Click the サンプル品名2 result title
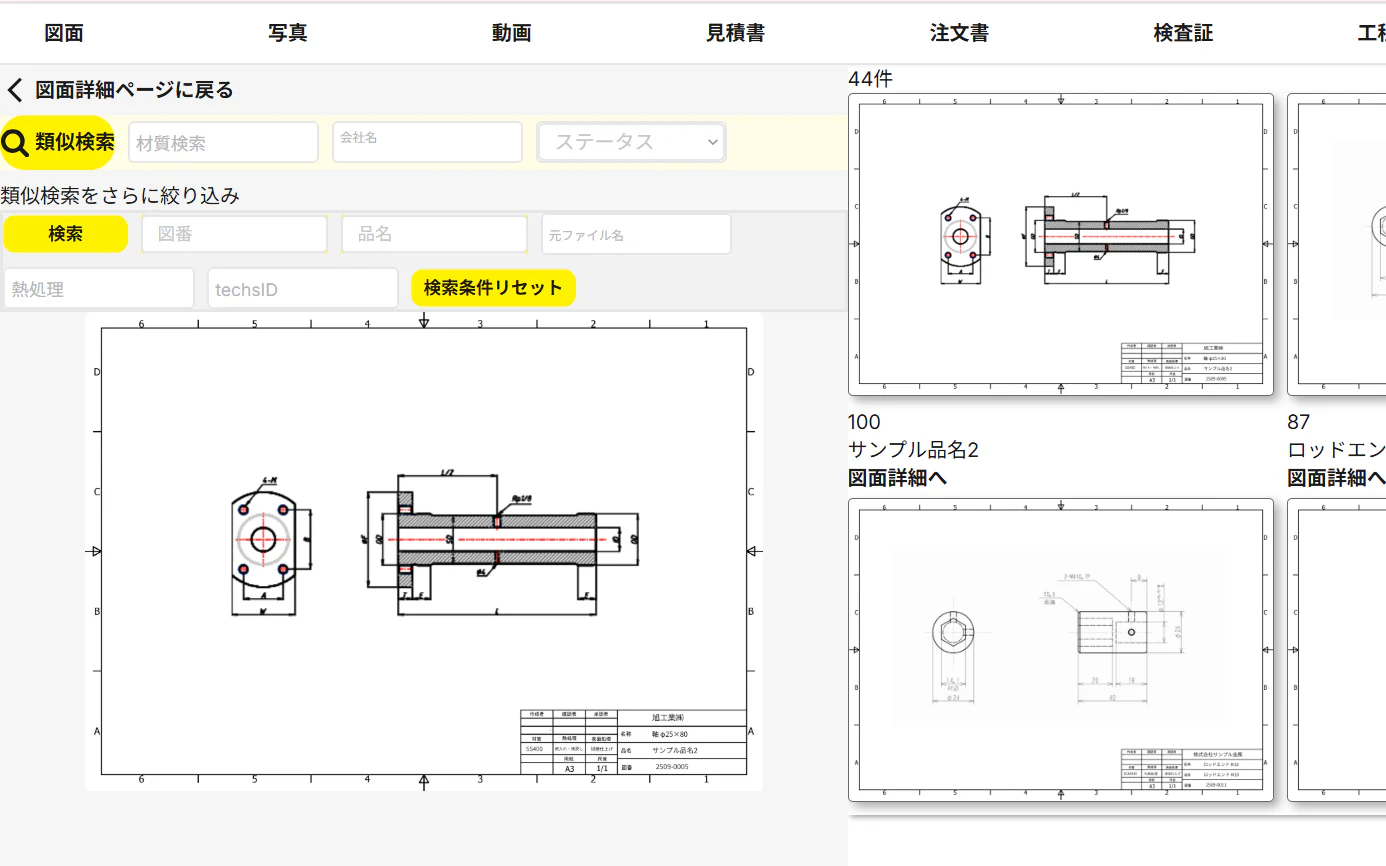Screen dimensions: 1386x866 (x=913, y=450)
